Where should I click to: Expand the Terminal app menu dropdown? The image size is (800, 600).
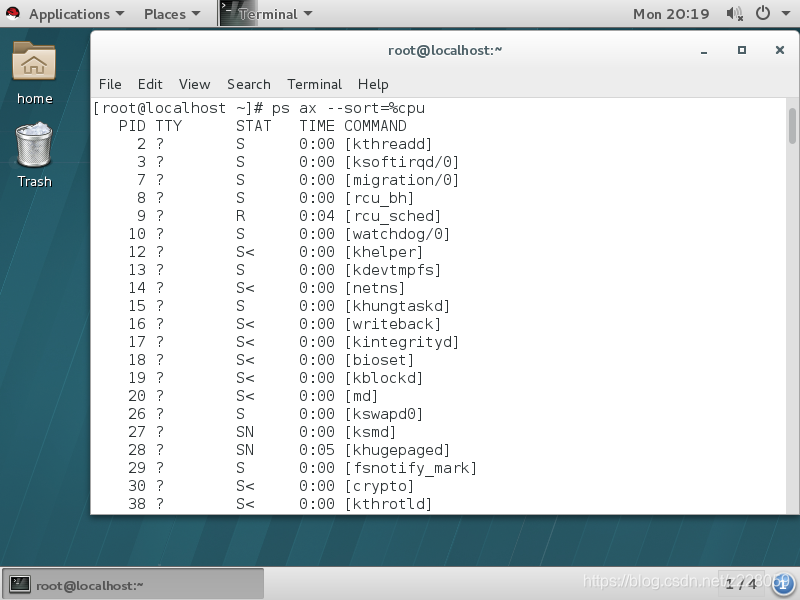pyautogui.click(x=308, y=14)
